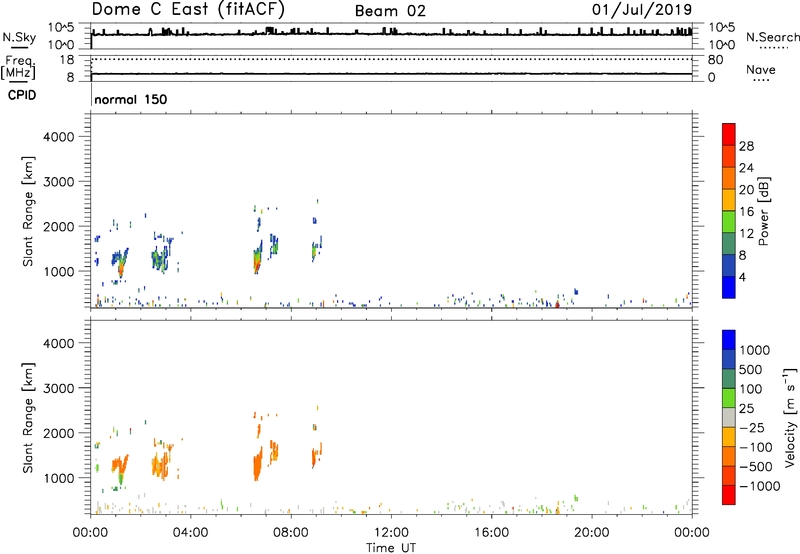The width and height of the screenshot is (800, 554).
Task: Select the "24" power colorbar label
Action: tap(746, 168)
